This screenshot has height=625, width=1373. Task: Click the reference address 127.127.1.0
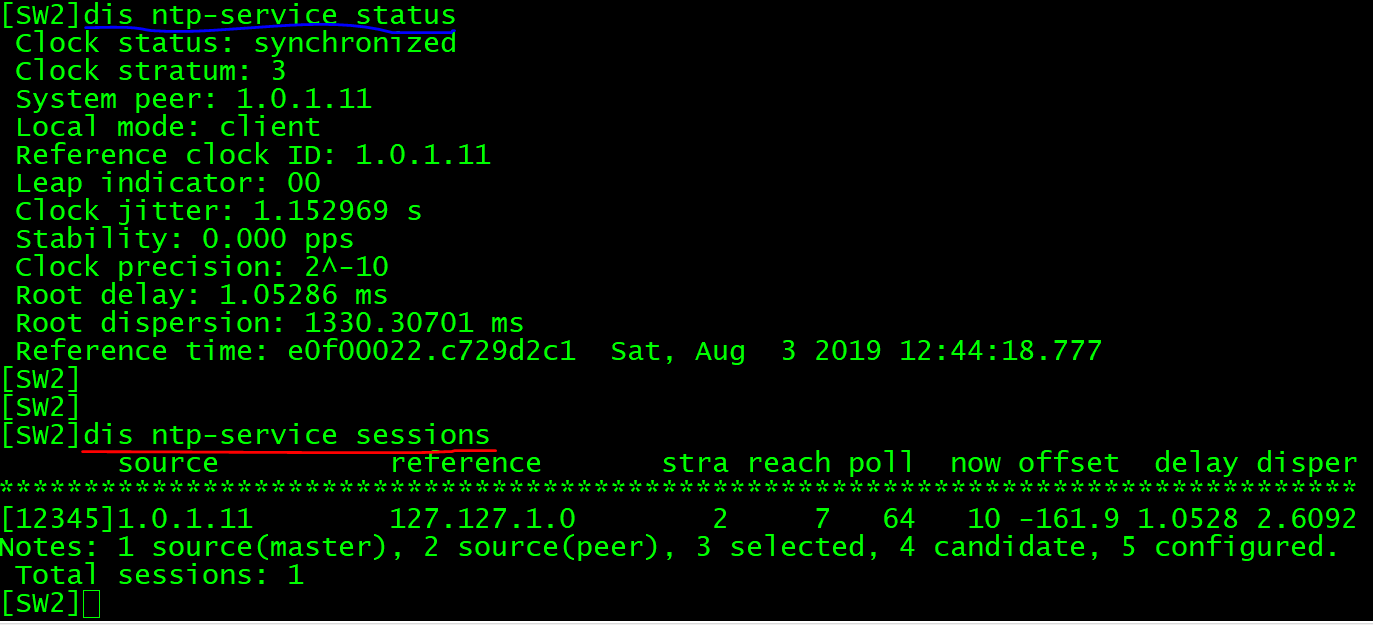coord(482,519)
